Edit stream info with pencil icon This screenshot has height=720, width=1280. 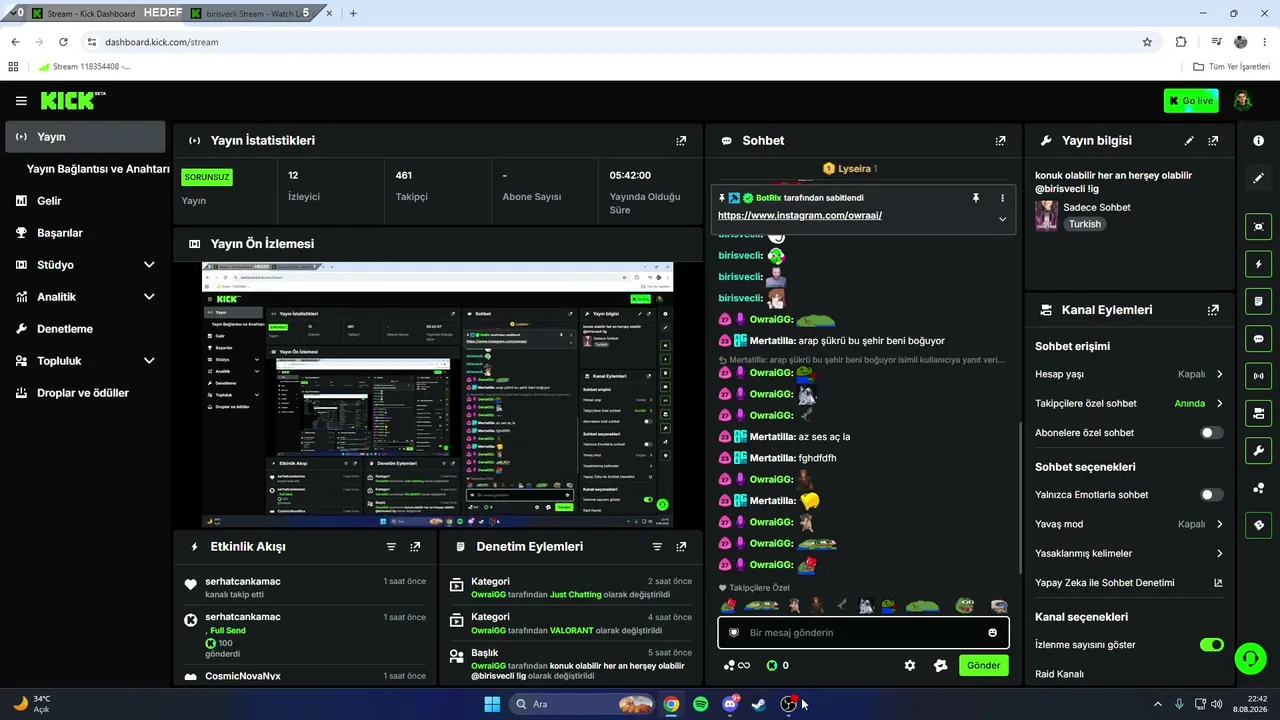pos(1189,141)
